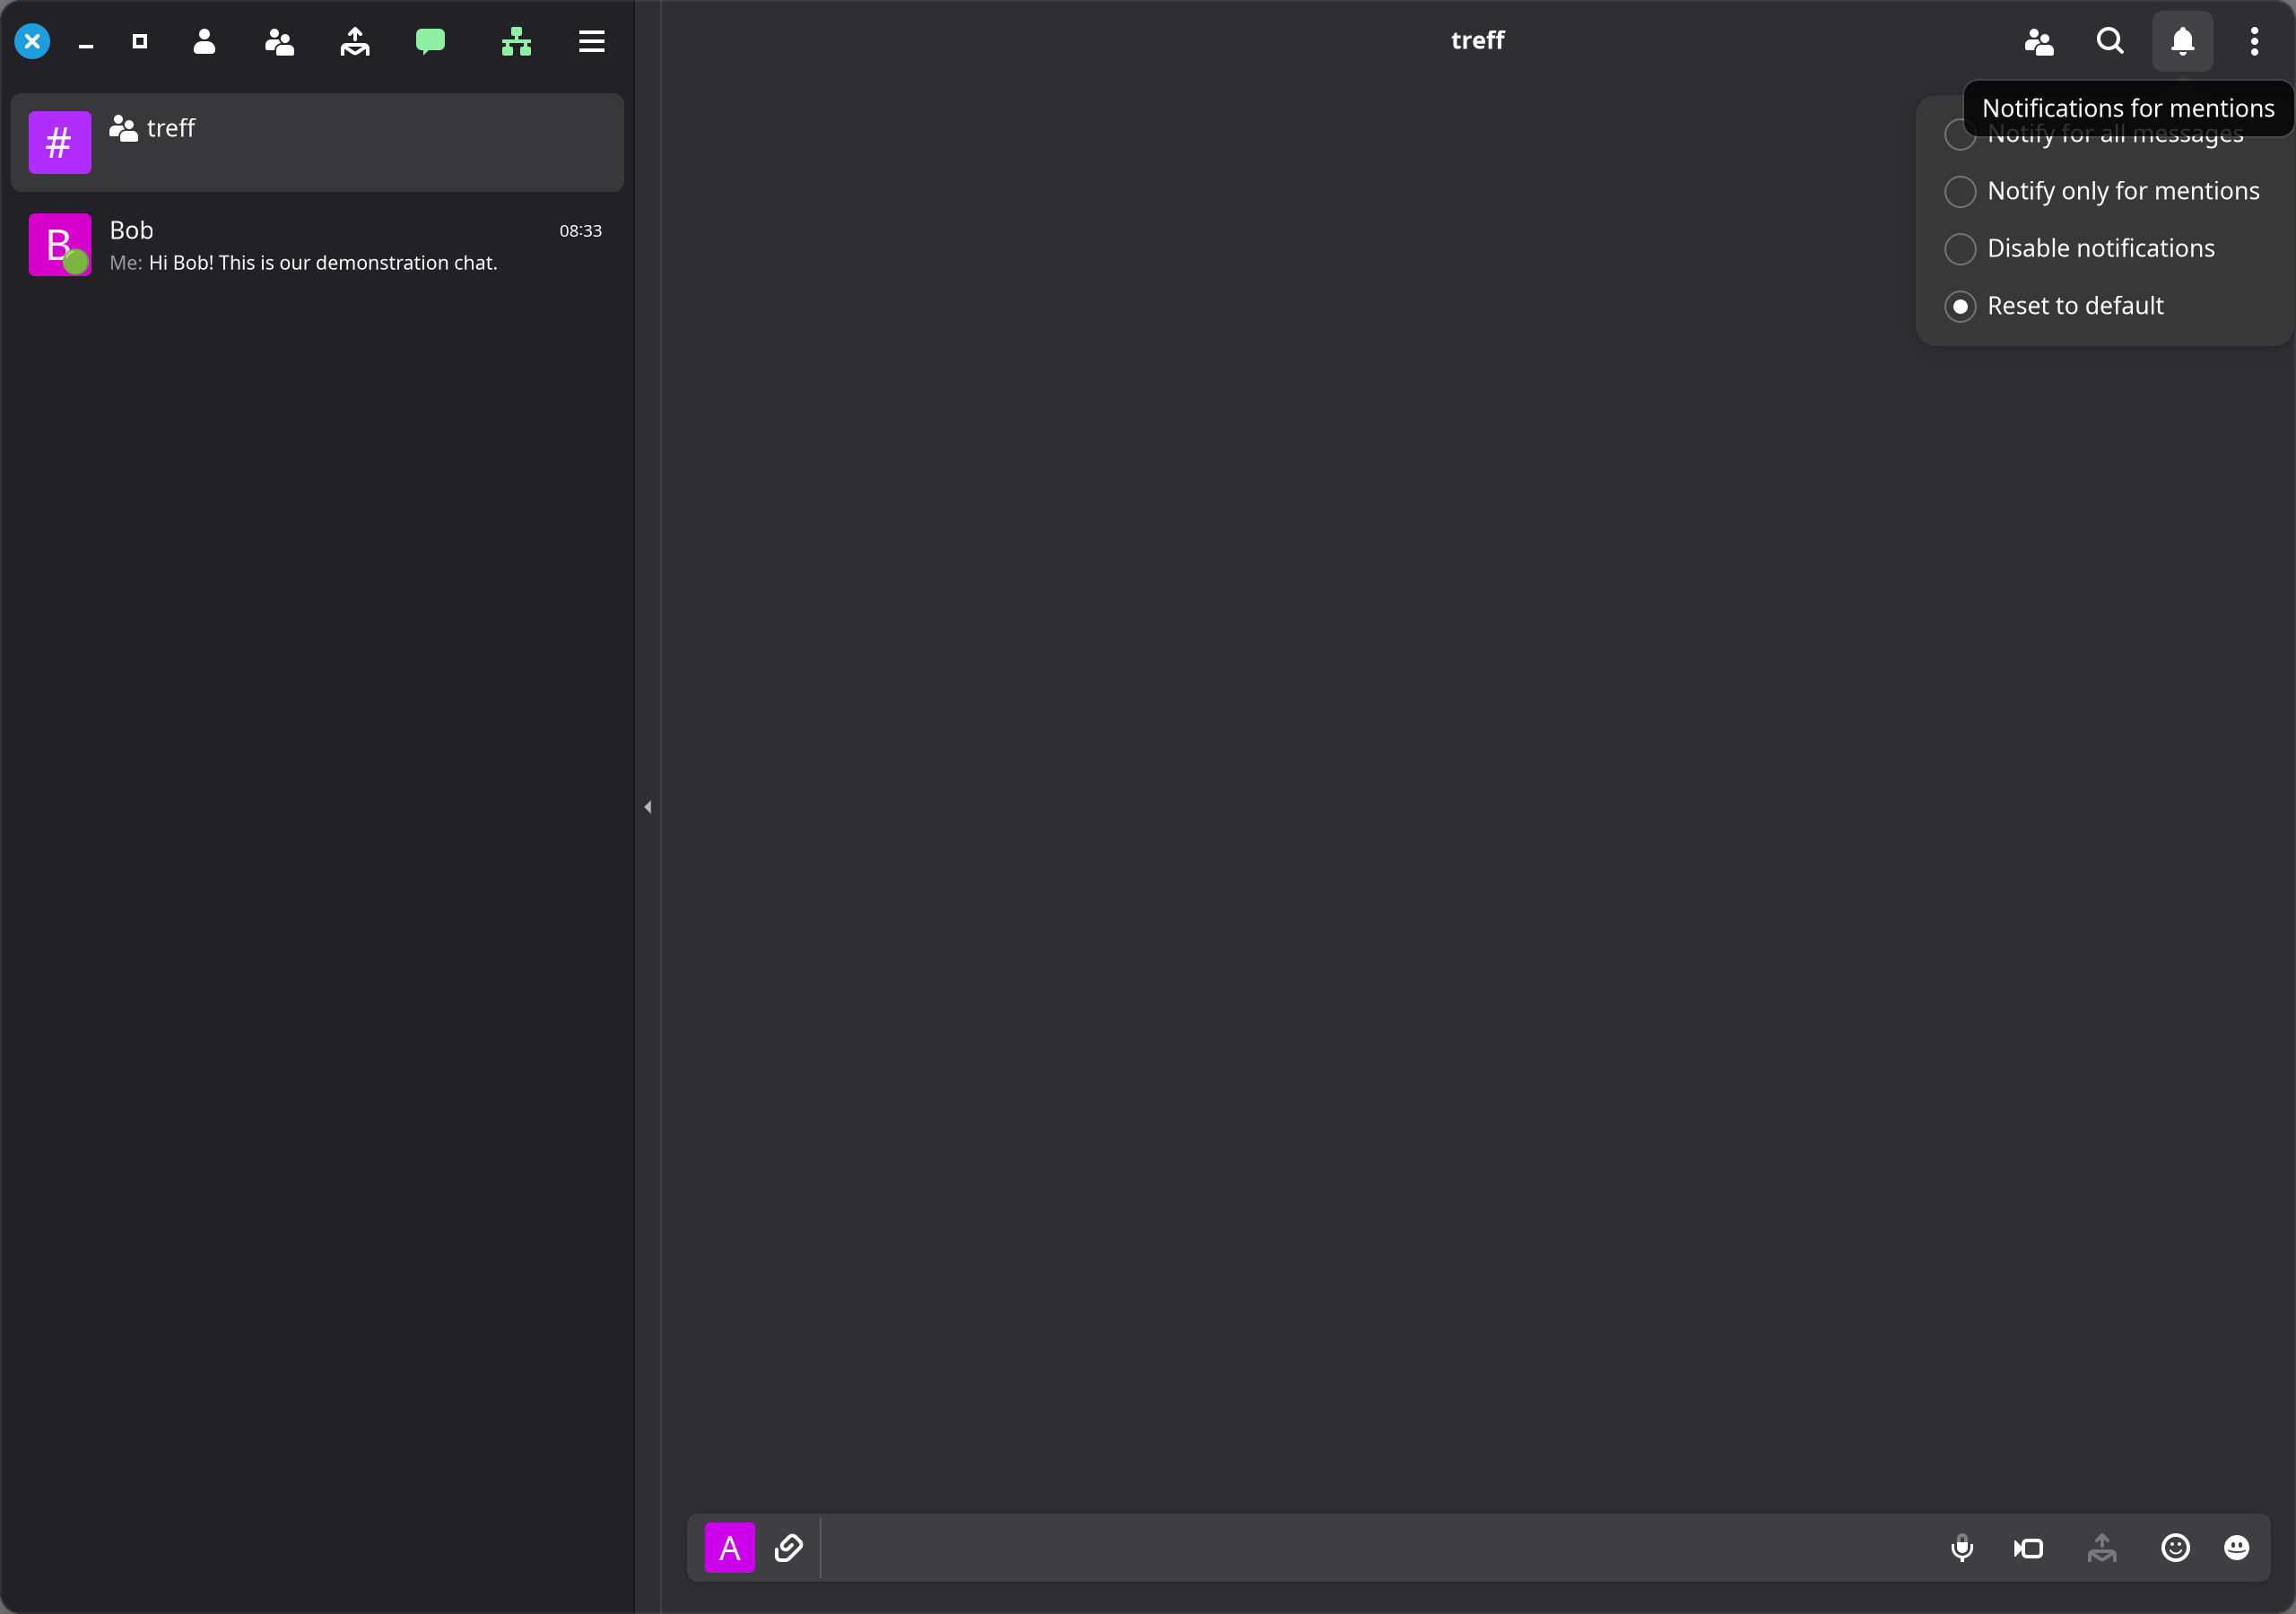Open the hamburger menu in the left toolbar
The image size is (2296, 1614).
(x=592, y=41)
